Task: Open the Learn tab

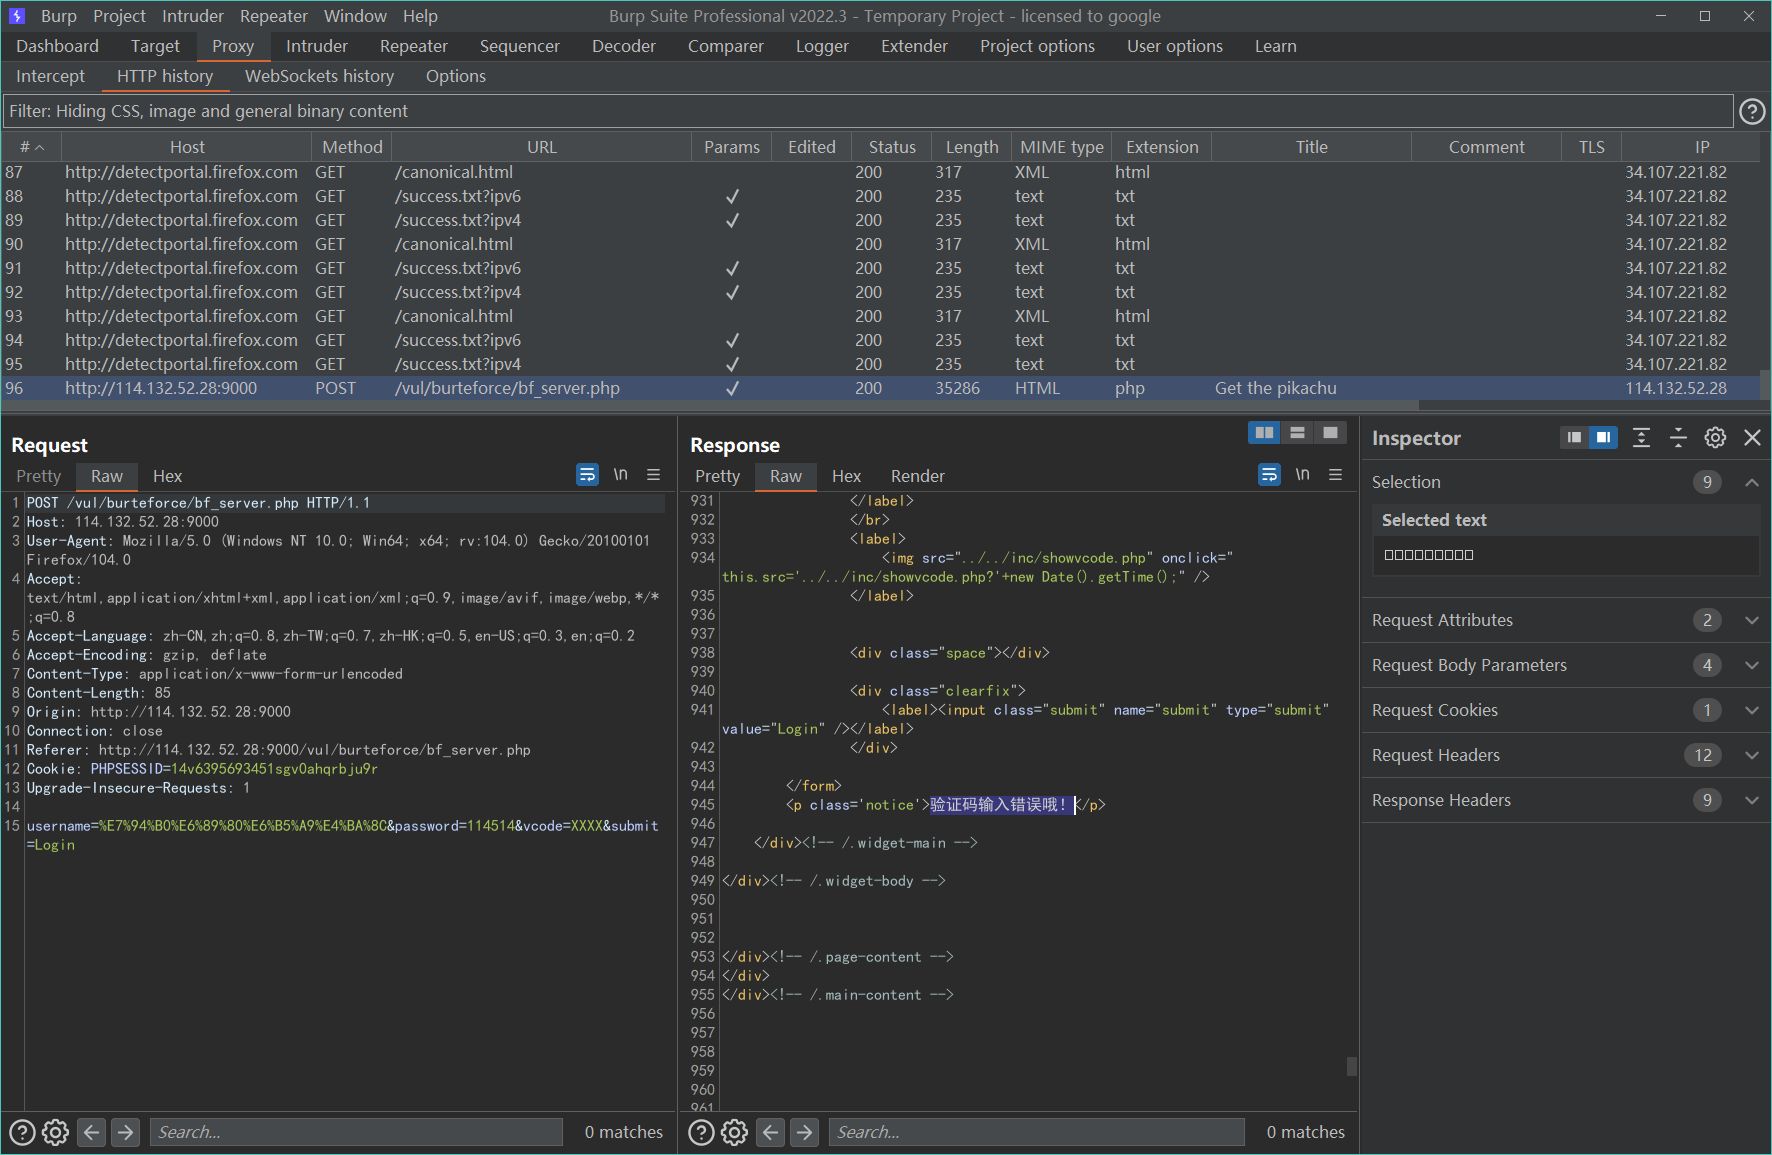Action: click(1275, 46)
